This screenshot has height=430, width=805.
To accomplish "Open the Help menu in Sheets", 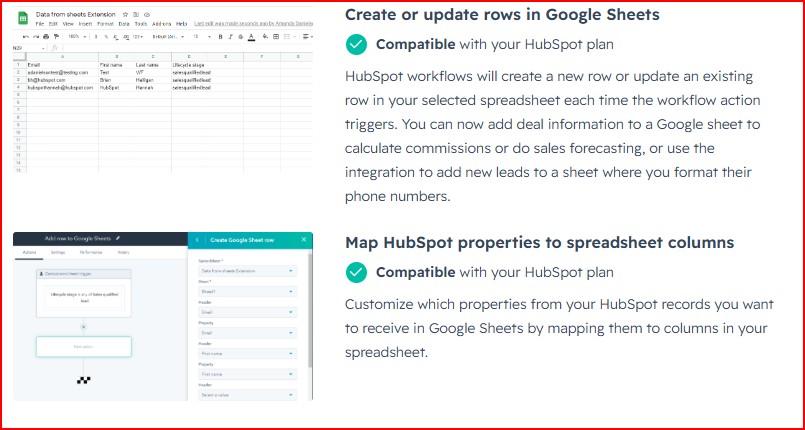I will point(182,24).
